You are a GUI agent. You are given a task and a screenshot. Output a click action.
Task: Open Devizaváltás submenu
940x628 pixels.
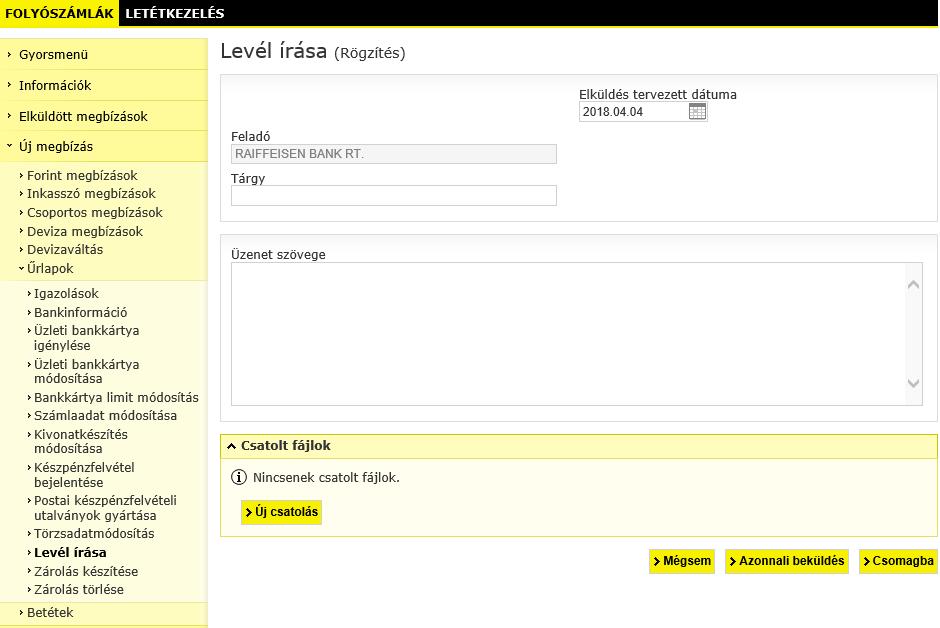pyautogui.click(x=65, y=250)
